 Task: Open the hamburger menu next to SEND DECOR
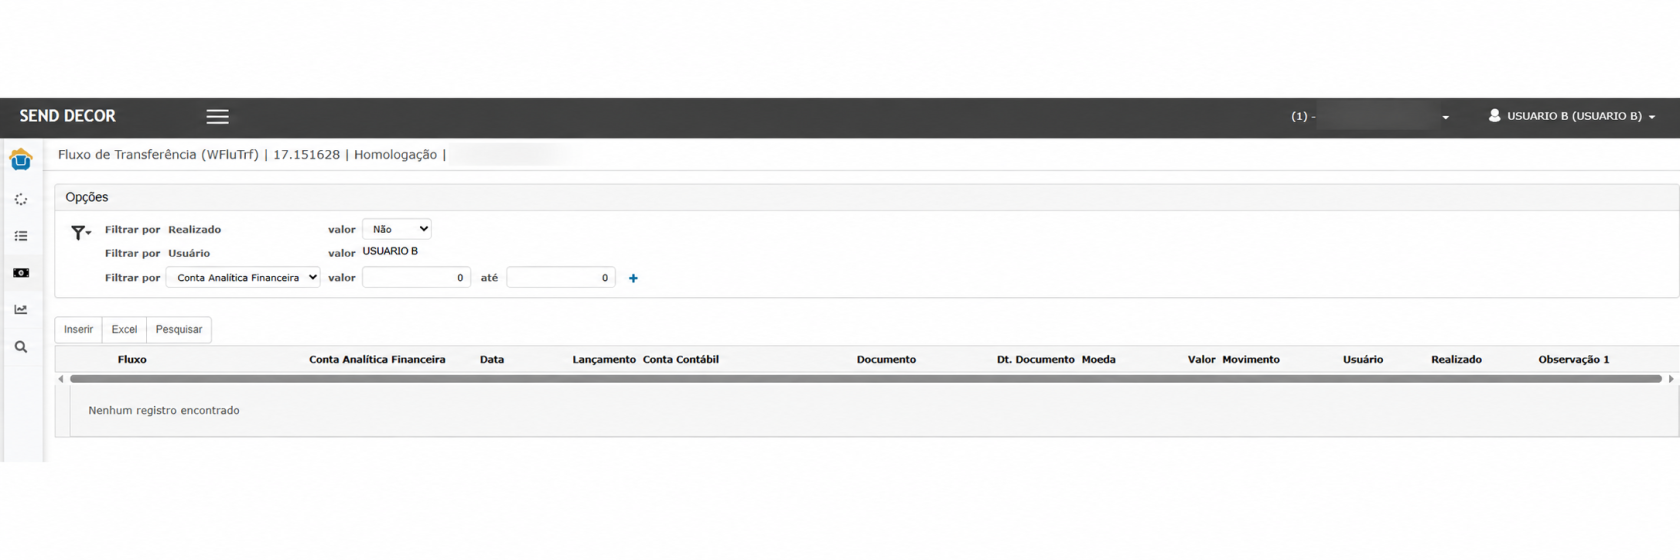(x=217, y=117)
